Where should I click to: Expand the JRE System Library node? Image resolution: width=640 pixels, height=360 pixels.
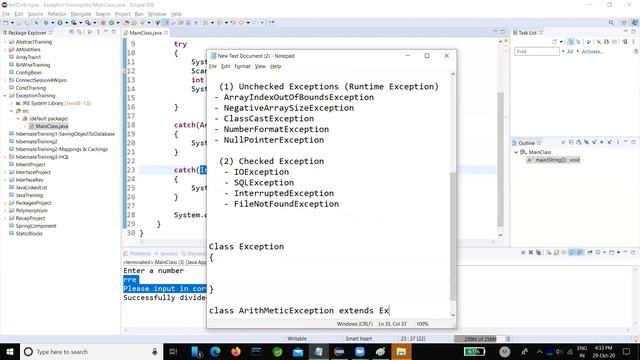(11, 103)
